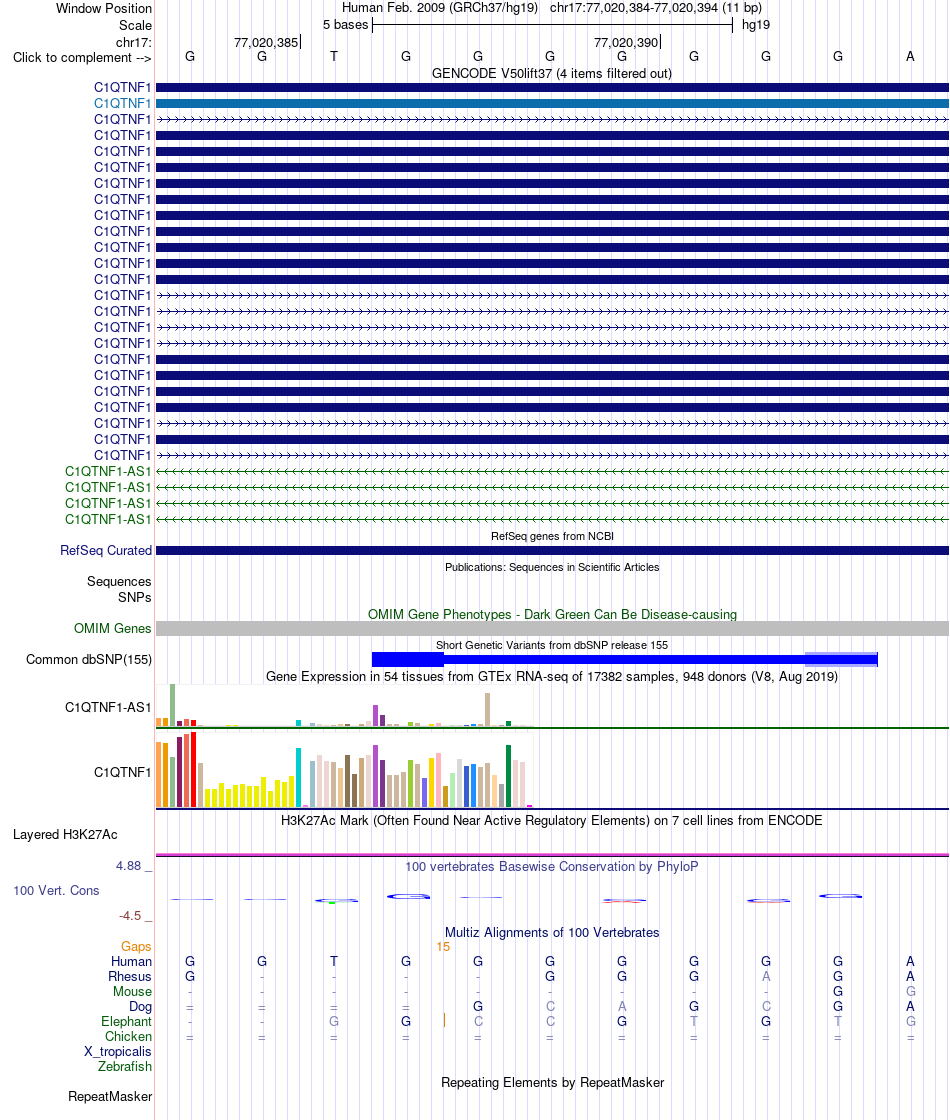Click the Chicken species label
The image size is (950, 1120).
(x=128, y=1036)
